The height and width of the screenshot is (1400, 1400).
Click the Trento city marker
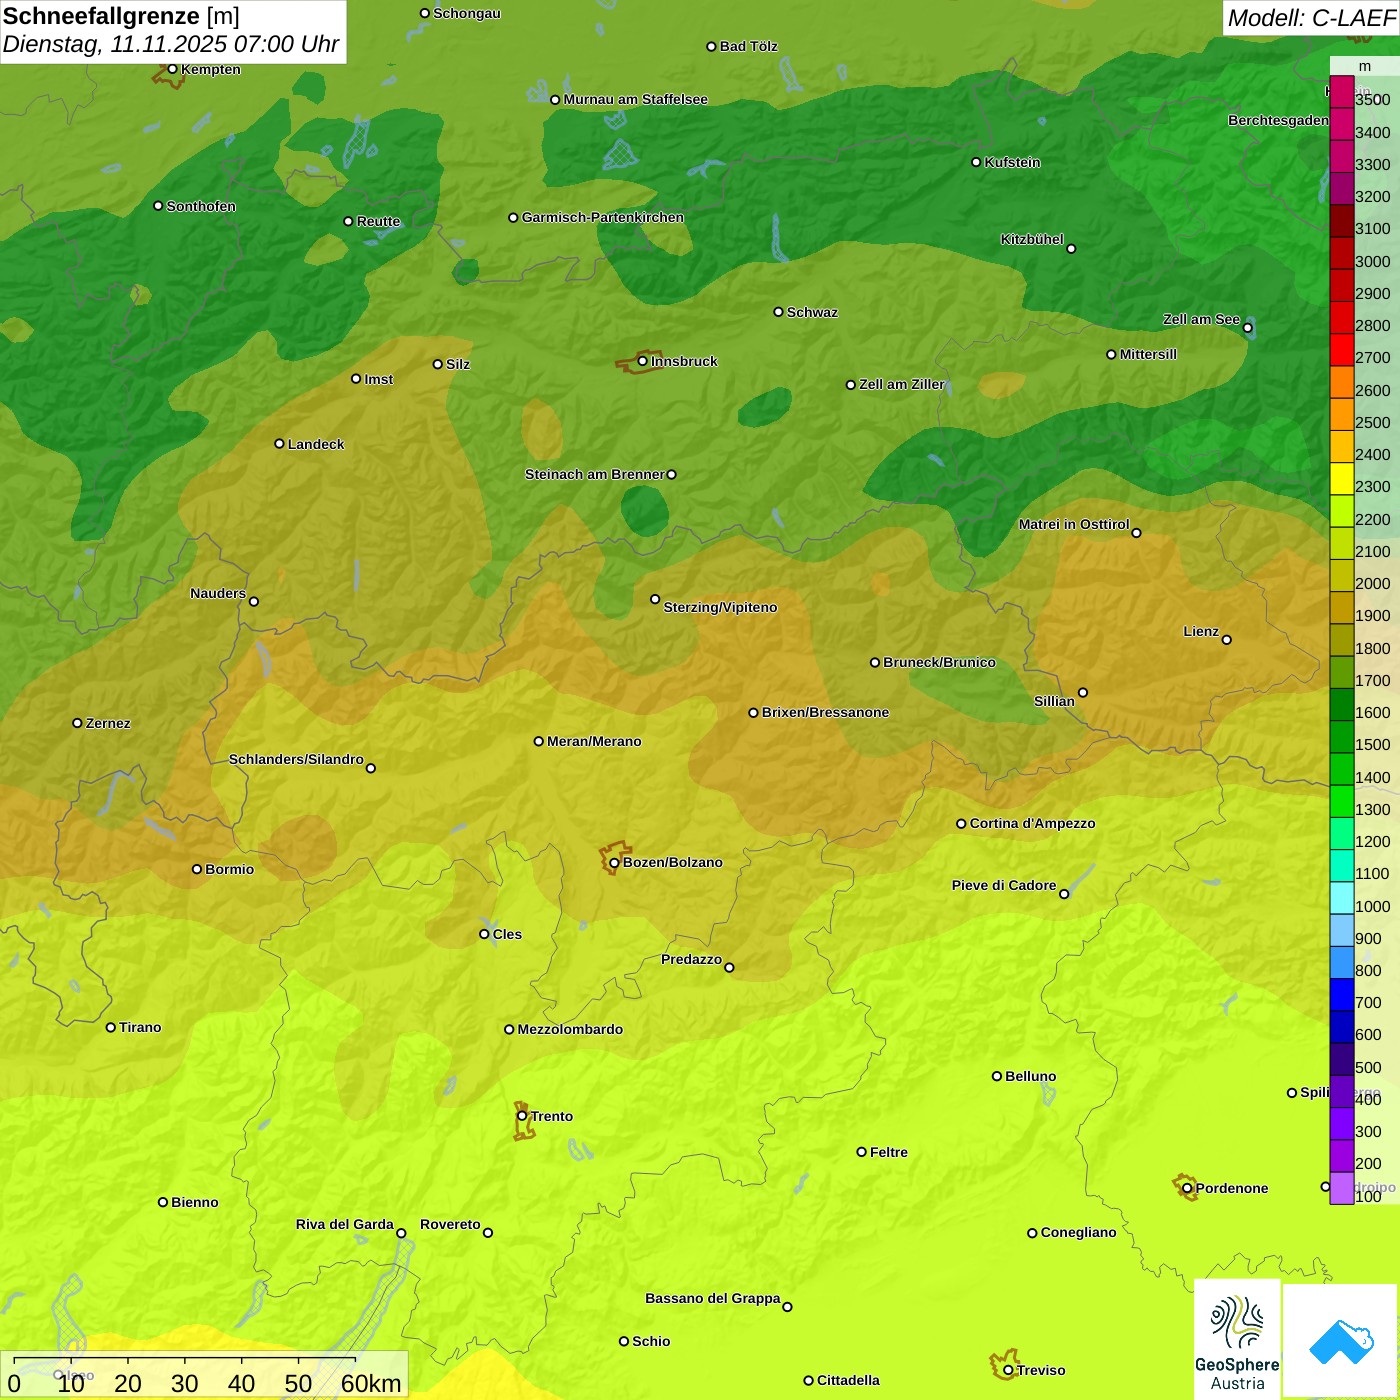pos(522,1116)
